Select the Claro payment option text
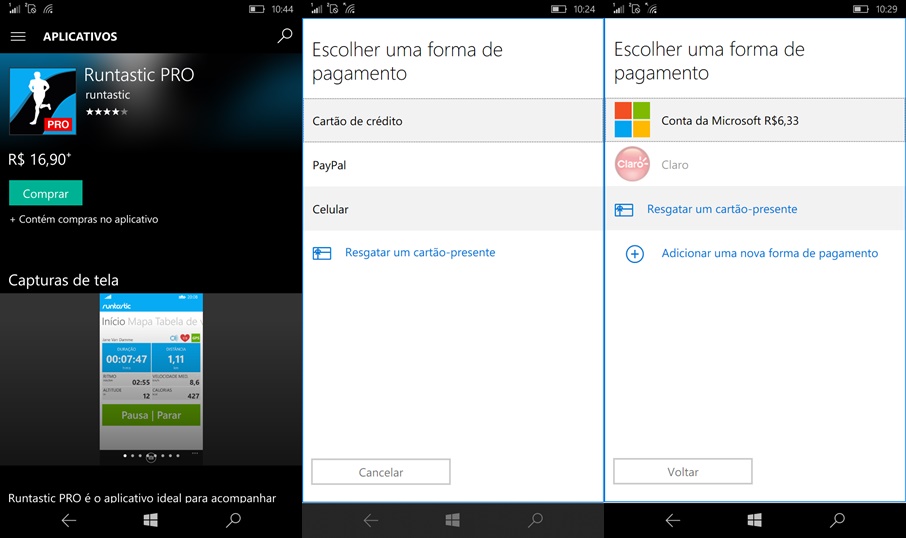Screen dimensions: 906x538 [675, 165]
